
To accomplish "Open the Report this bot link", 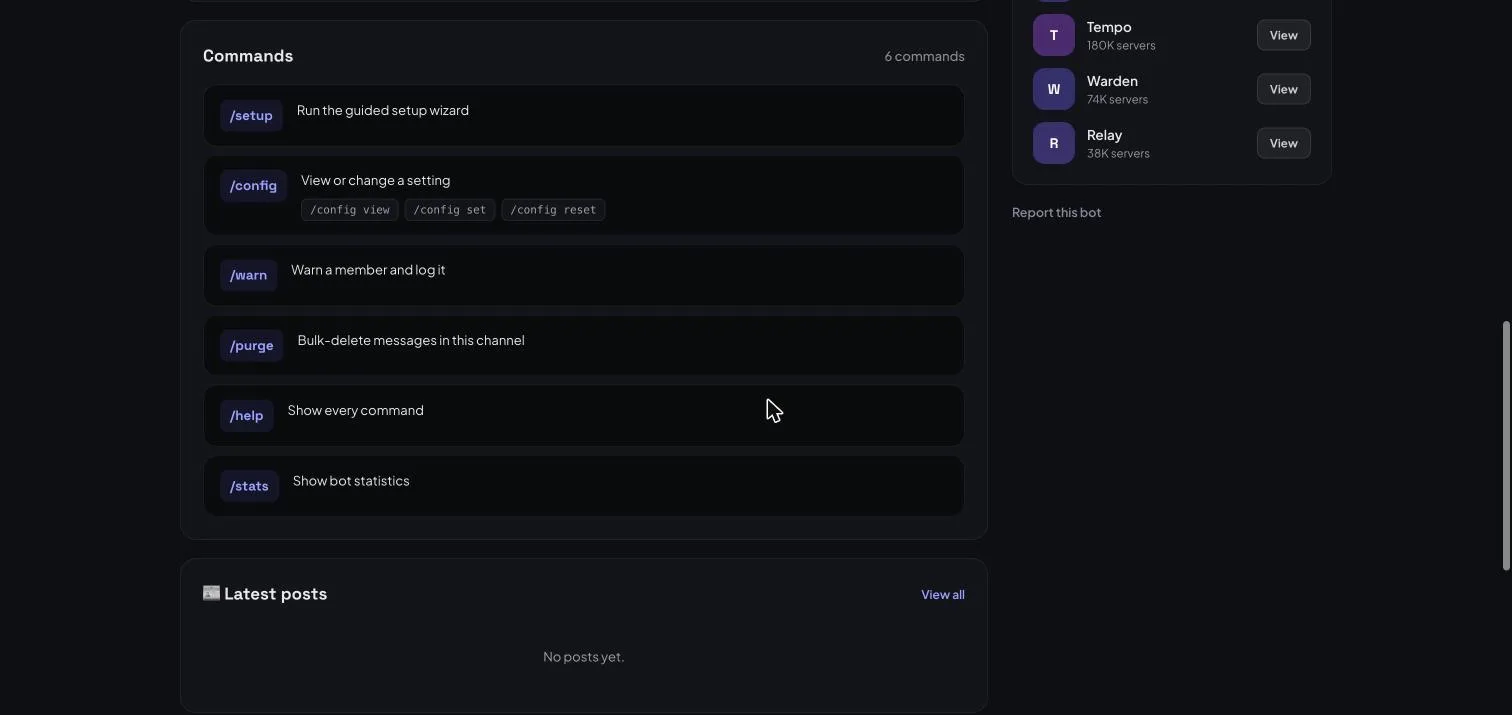I will click(1056, 212).
